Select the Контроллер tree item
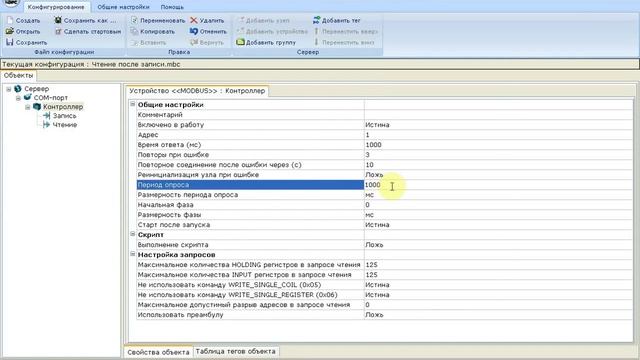 (63, 107)
